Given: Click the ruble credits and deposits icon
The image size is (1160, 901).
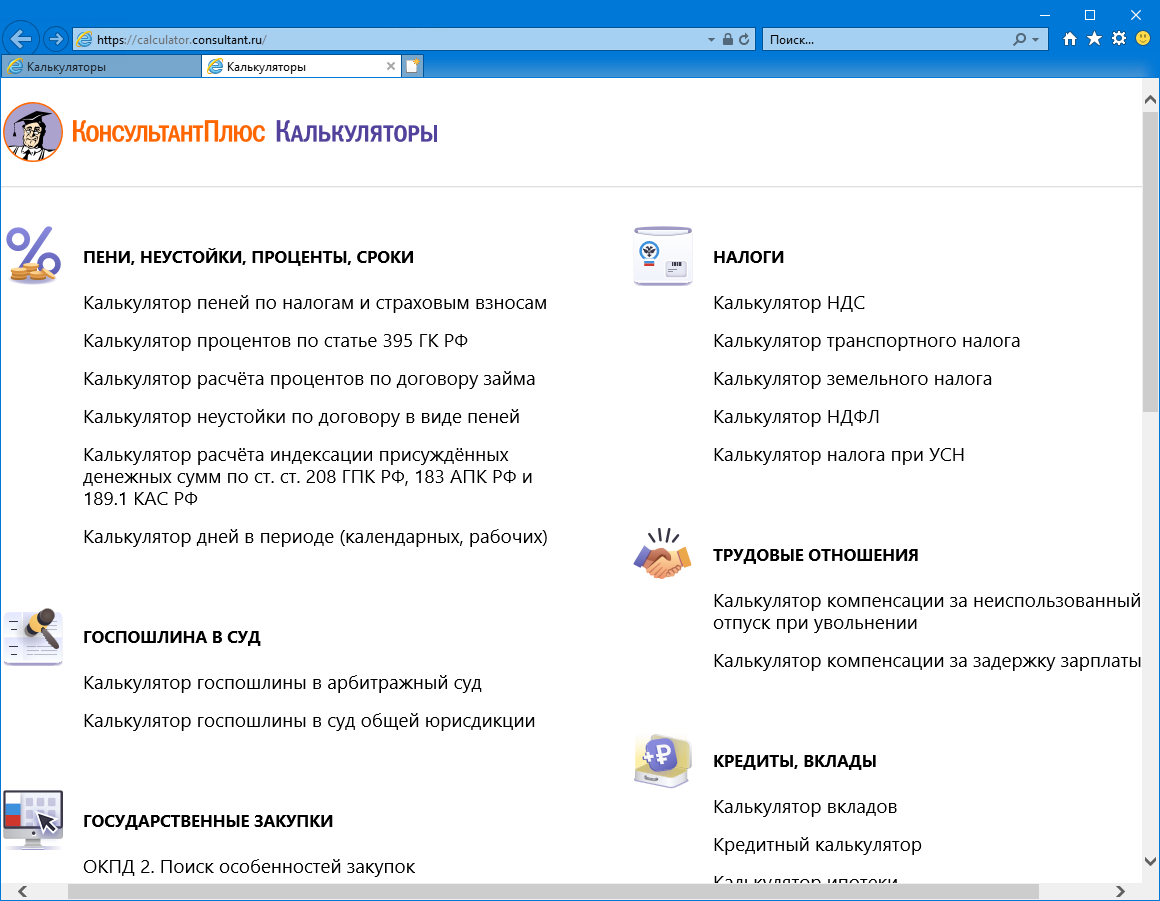Looking at the screenshot, I should point(662,760).
